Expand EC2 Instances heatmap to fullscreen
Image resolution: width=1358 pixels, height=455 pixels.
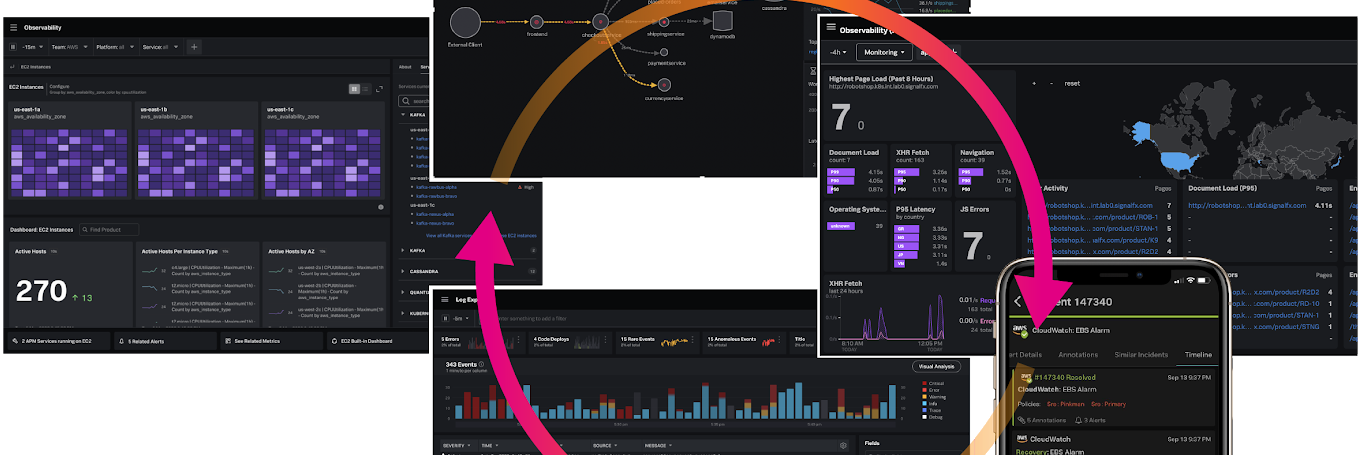(x=379, y=89)
